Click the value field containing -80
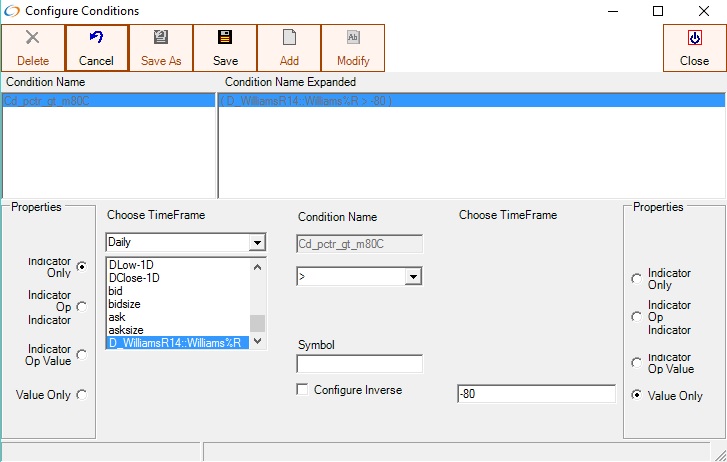Screen dimensions: 727x462 (535, 394)
